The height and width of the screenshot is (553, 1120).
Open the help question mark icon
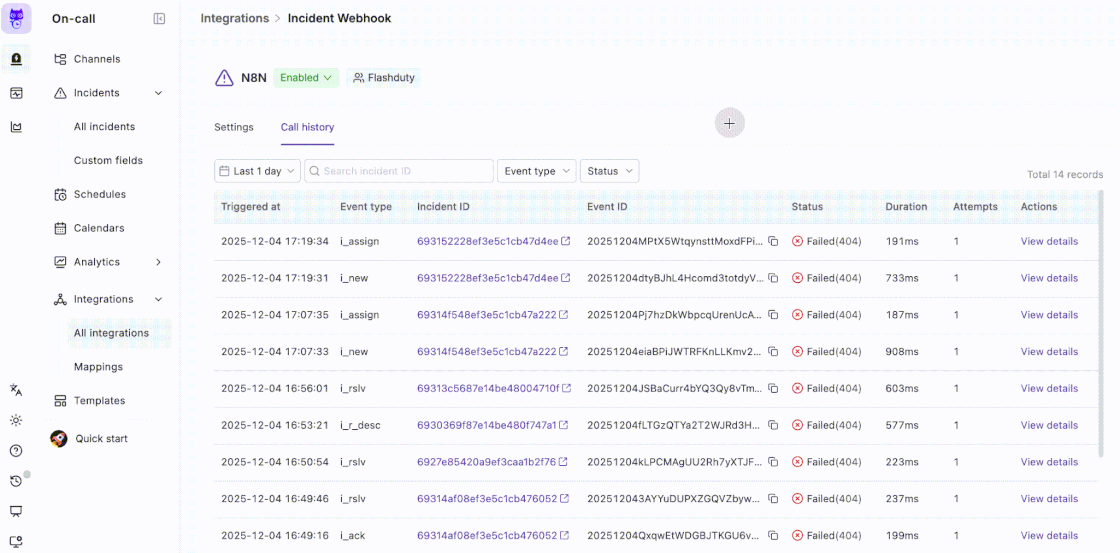(x=16, y=451)
